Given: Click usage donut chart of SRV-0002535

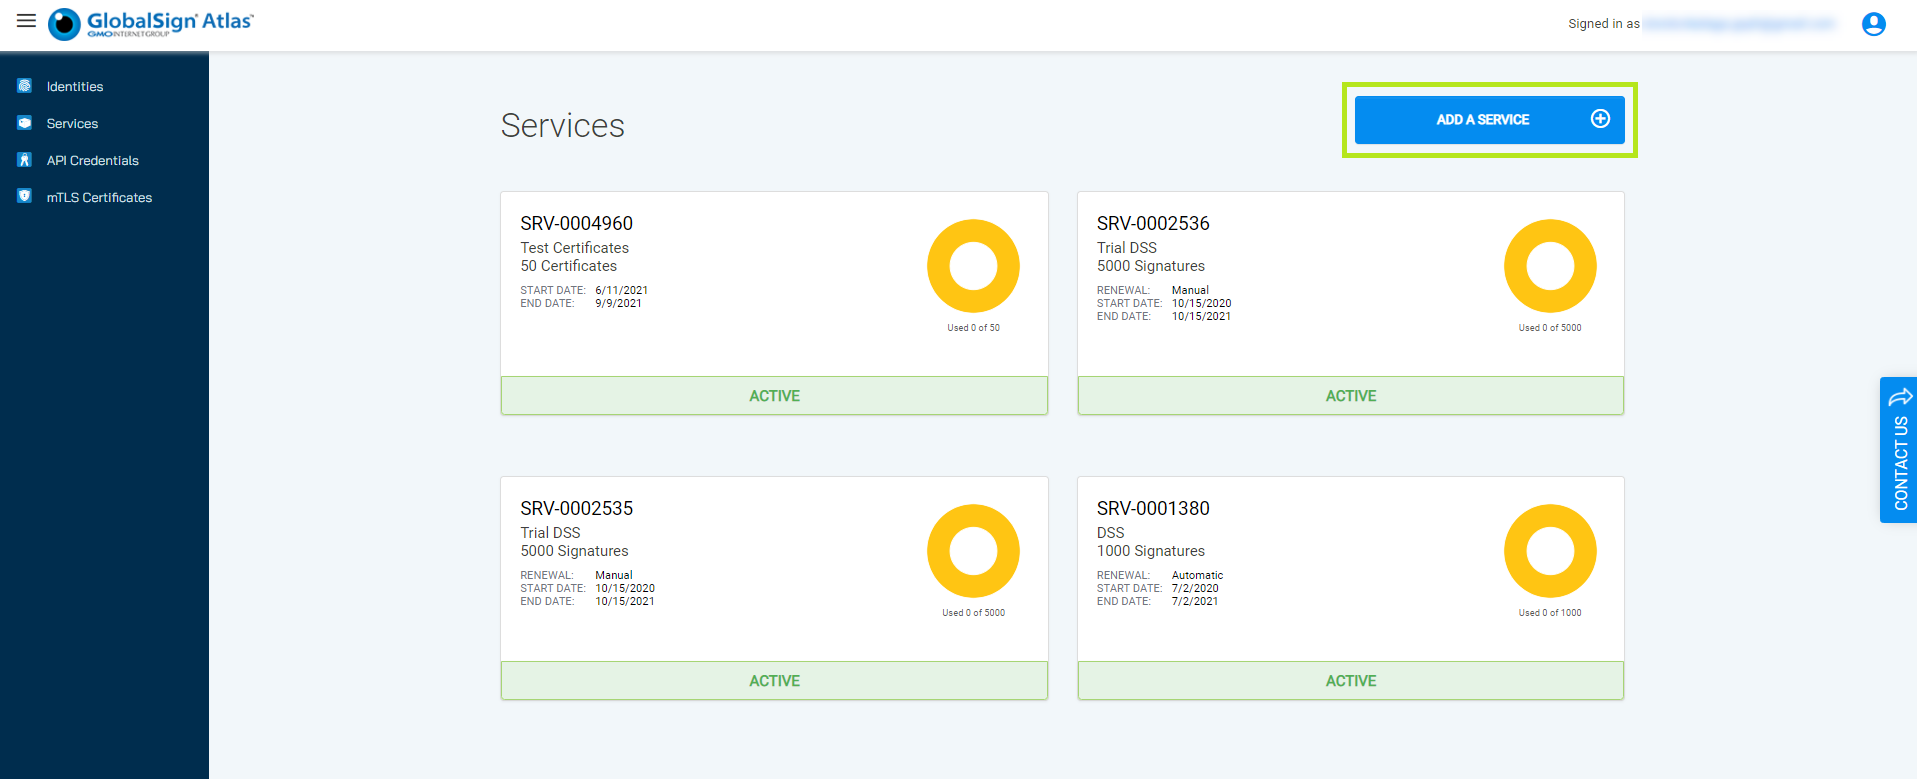Looking at the screenshot, I should 973,551.
